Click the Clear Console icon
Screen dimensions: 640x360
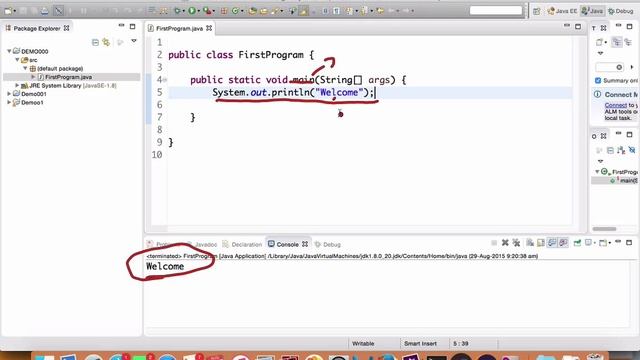tap(530, 243)
